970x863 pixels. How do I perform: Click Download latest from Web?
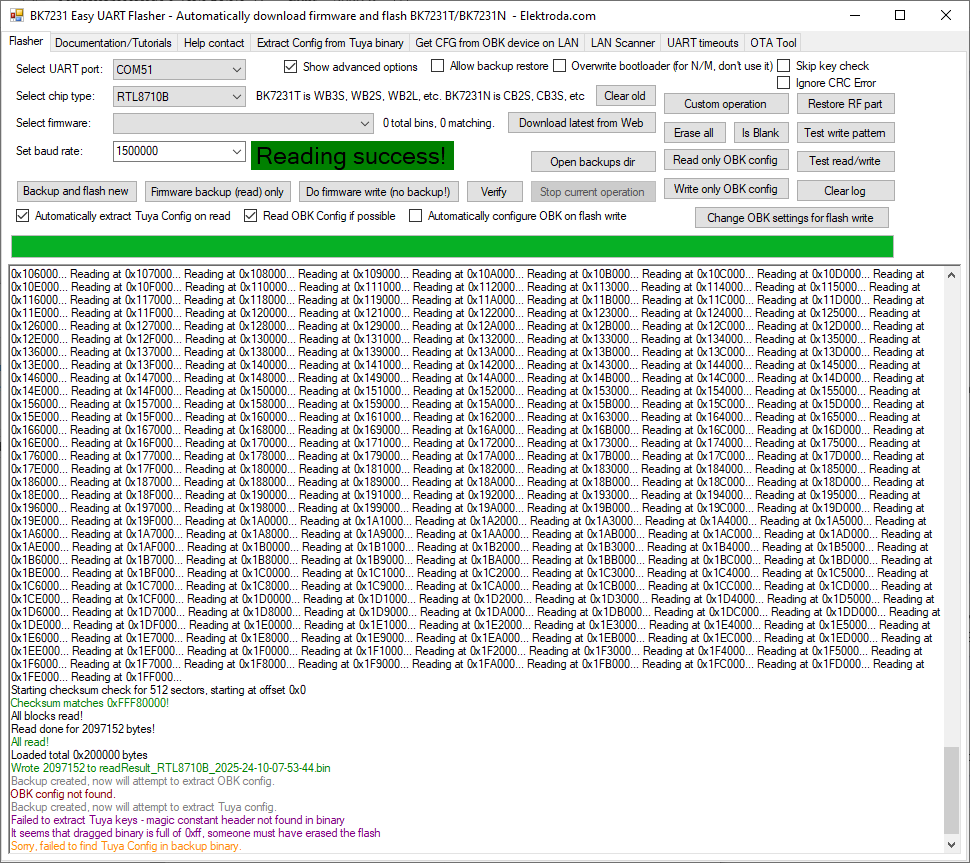coord(581,122)
